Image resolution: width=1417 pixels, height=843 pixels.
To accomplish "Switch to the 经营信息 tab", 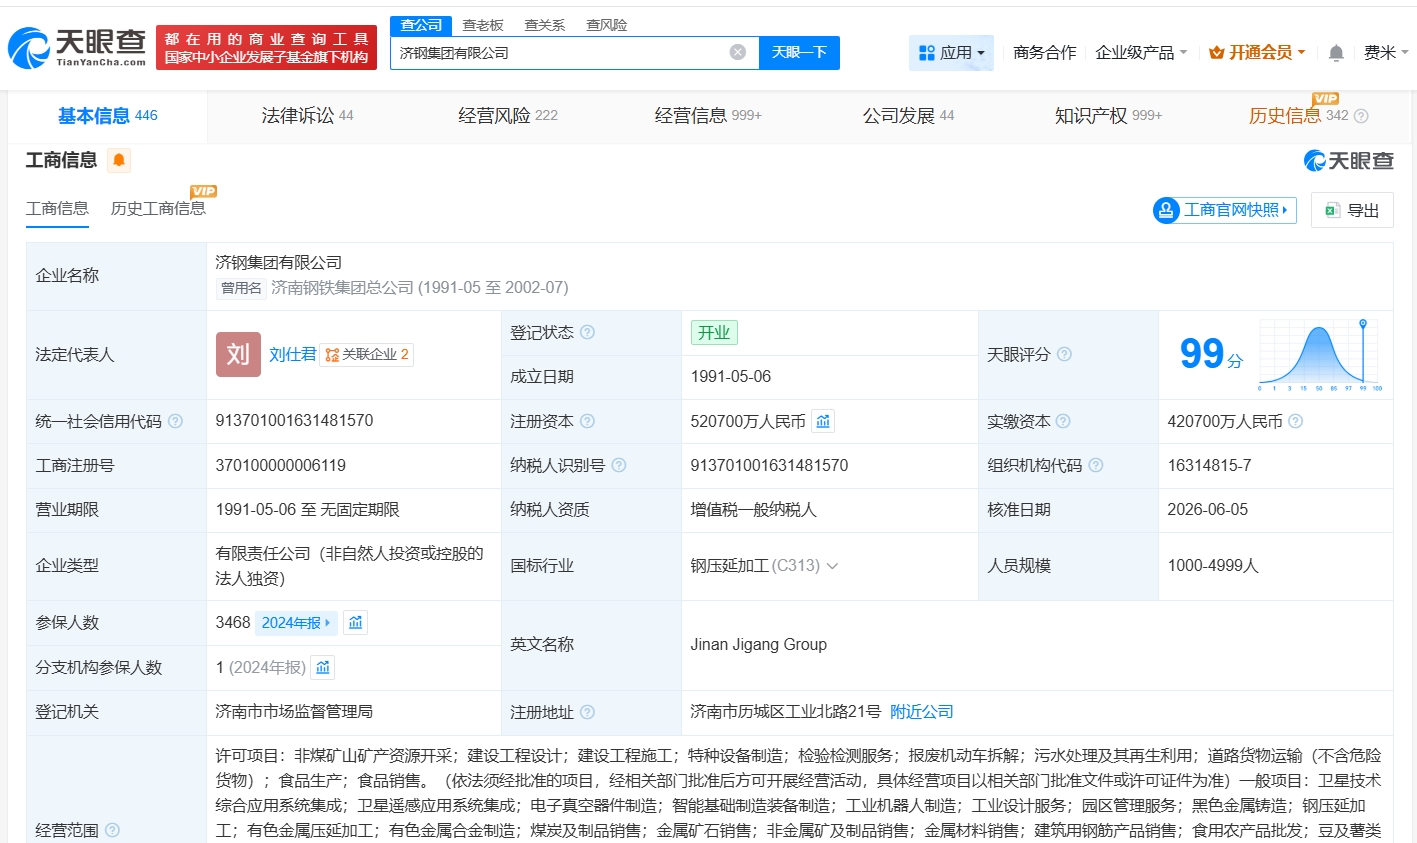I will (x=708, y=116).
